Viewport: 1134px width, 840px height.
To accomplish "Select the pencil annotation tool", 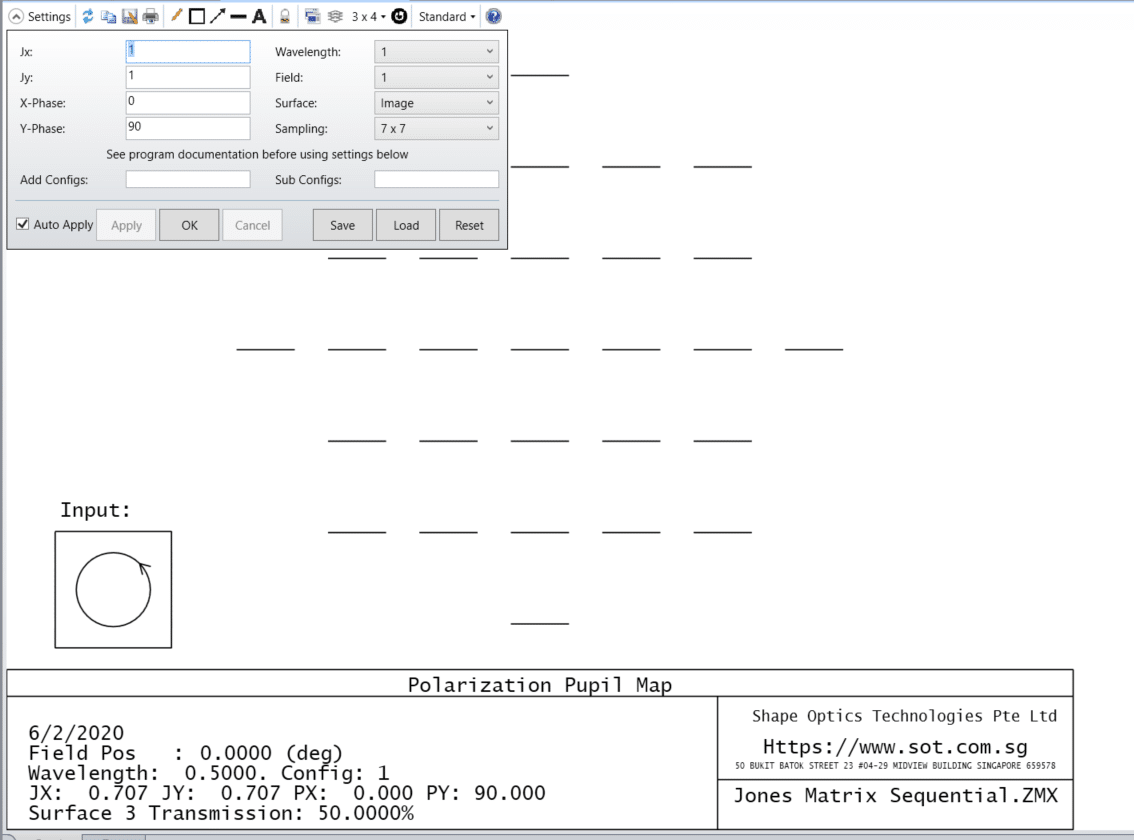I will [177, 16].
